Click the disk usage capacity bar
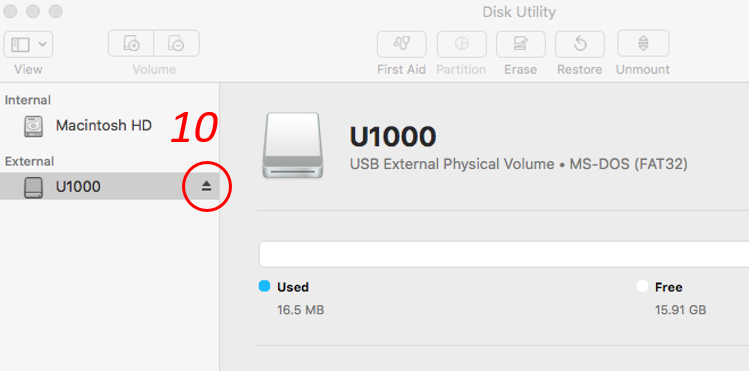This screenshot has height=381, width=756. pyautogui.click(x=504, y=254)
